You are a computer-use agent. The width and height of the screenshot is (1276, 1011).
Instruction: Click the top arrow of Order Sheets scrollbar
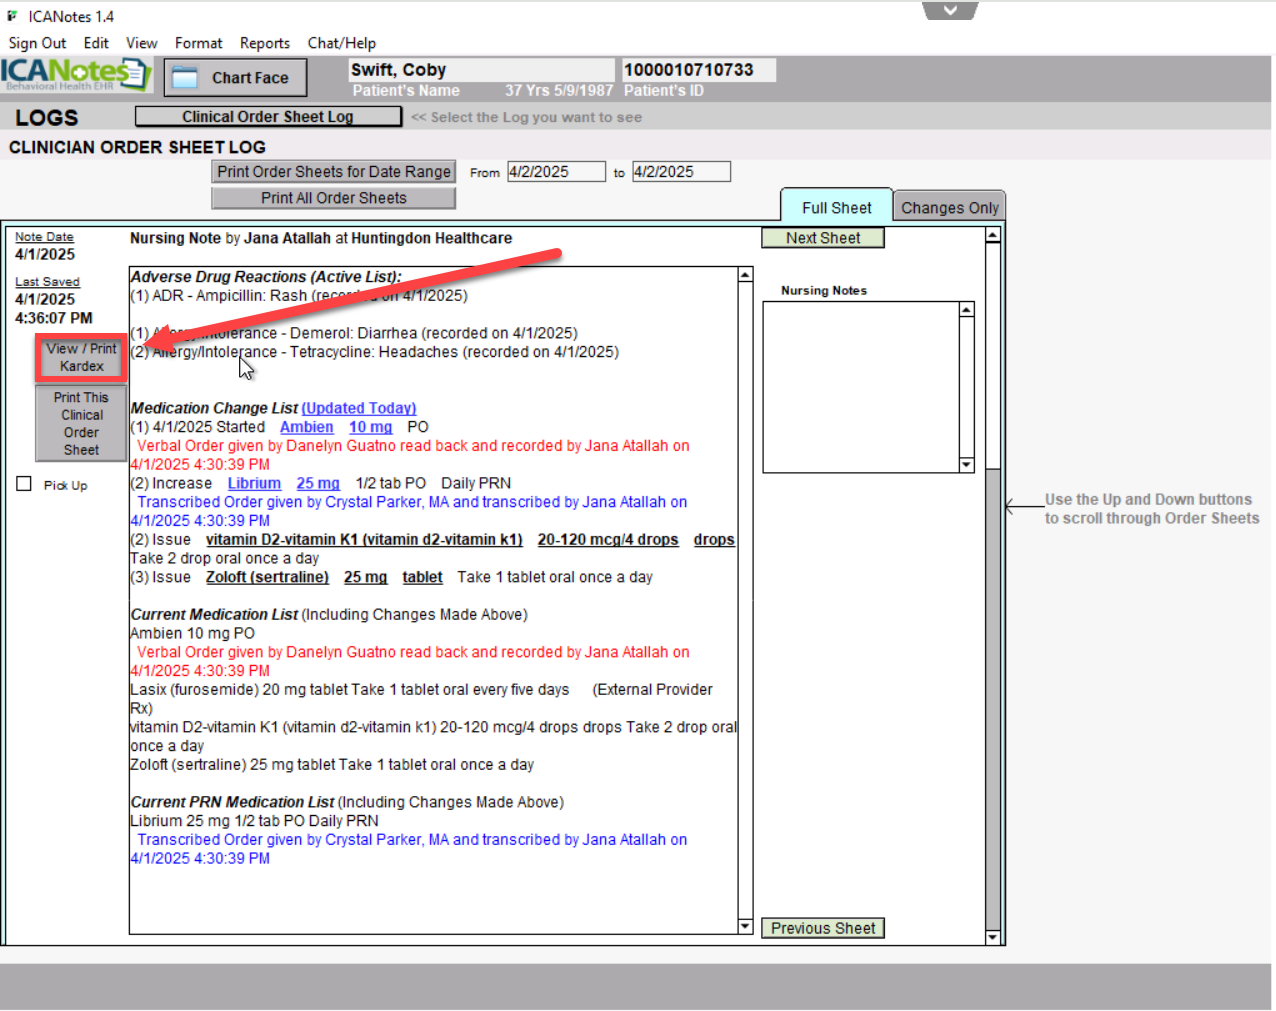992,236
